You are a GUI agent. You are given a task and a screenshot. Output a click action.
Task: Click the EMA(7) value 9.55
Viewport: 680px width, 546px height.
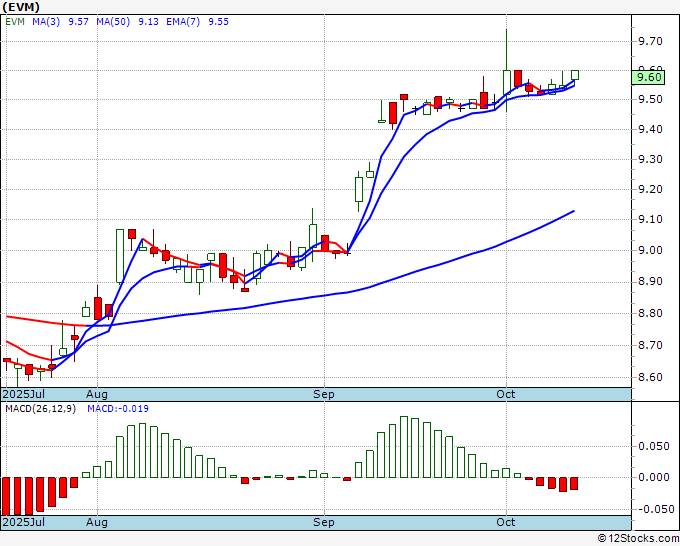(x=219, y=22)
